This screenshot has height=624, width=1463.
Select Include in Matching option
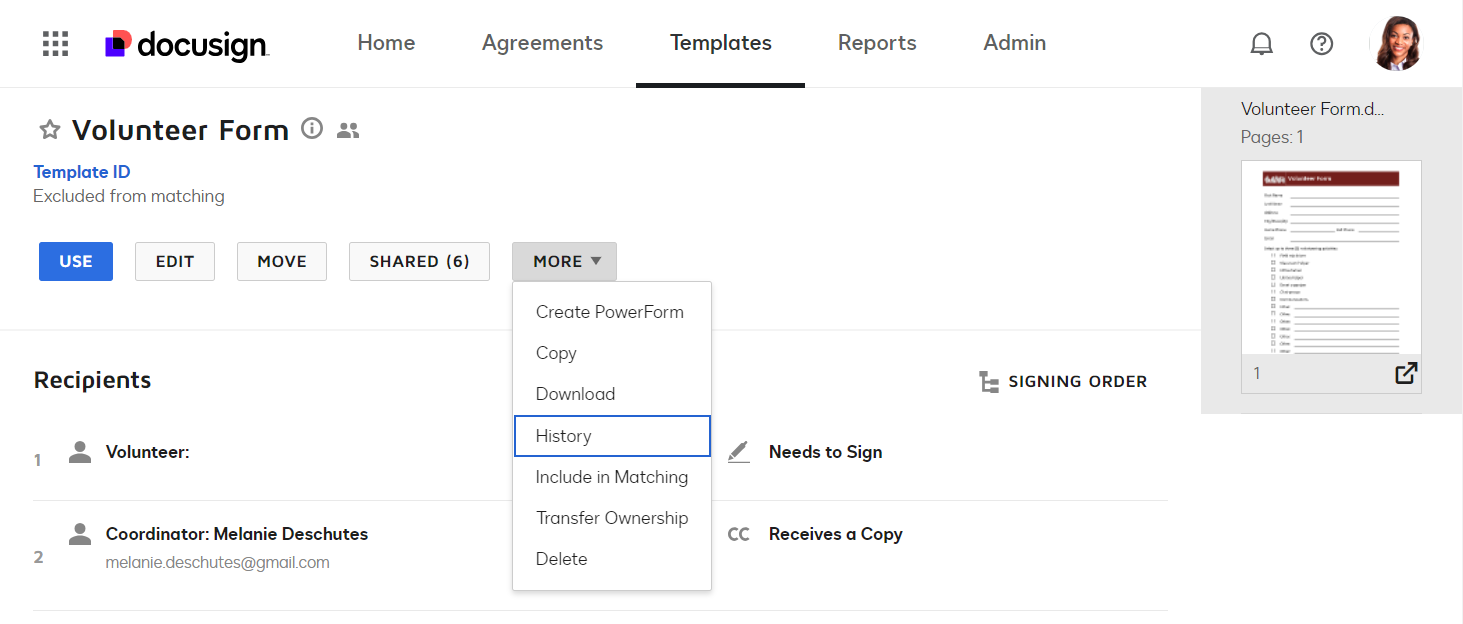[x=611, y=477]
